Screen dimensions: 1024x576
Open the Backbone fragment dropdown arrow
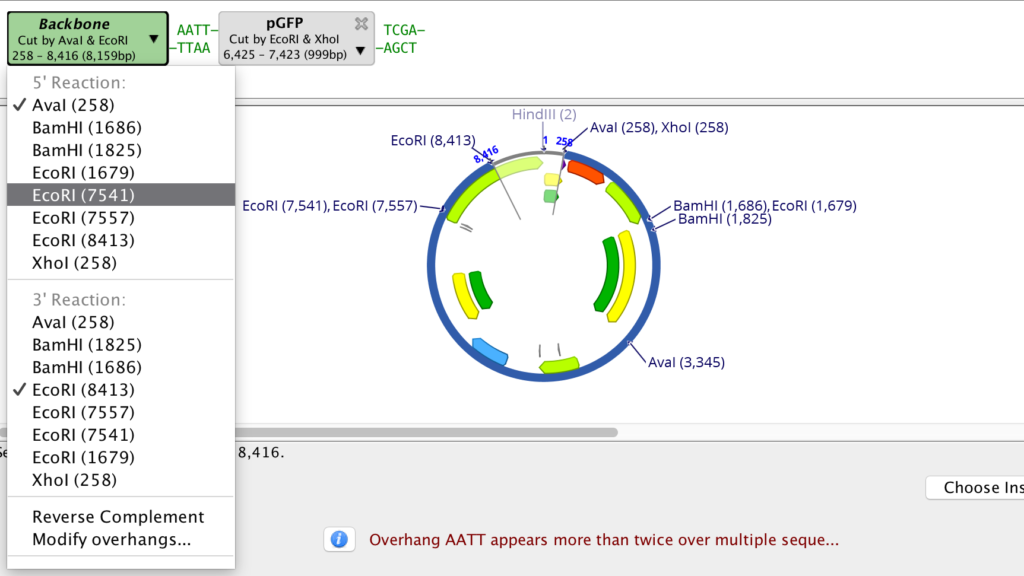coord(152,37)
